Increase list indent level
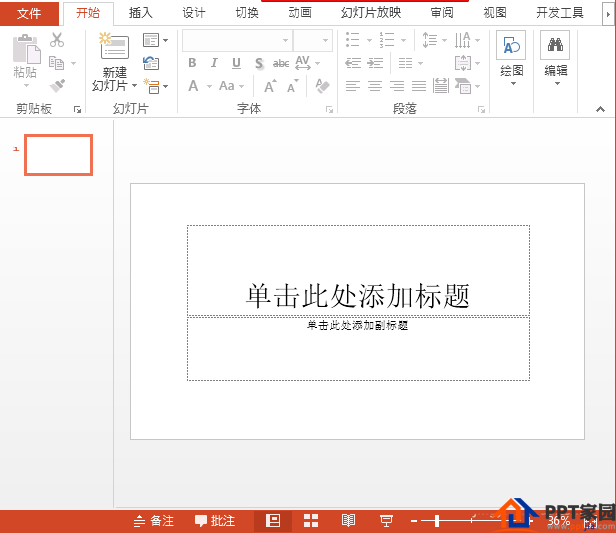Screen dimensions: 616x533 [x=375, y=63]
